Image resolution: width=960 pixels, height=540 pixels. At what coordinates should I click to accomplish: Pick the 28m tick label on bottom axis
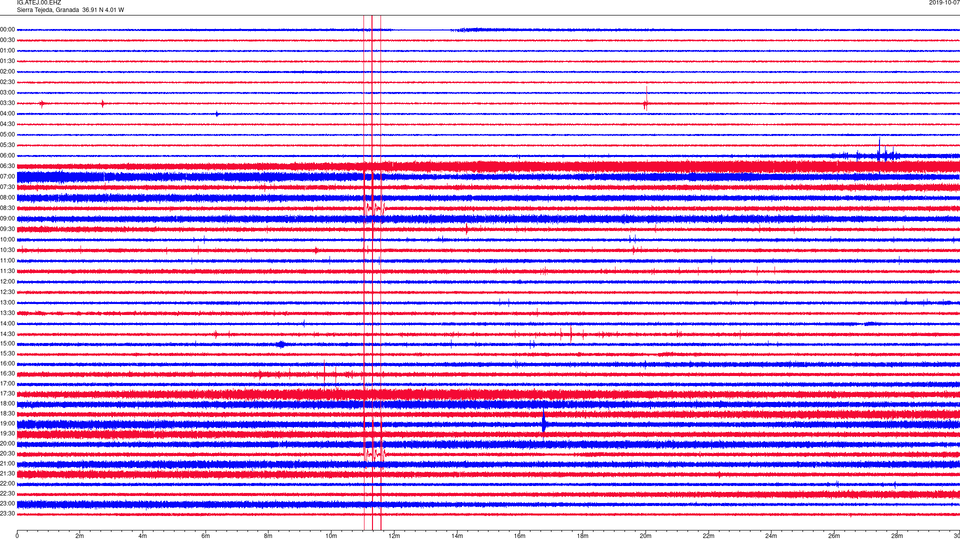(x=897, y=536)
